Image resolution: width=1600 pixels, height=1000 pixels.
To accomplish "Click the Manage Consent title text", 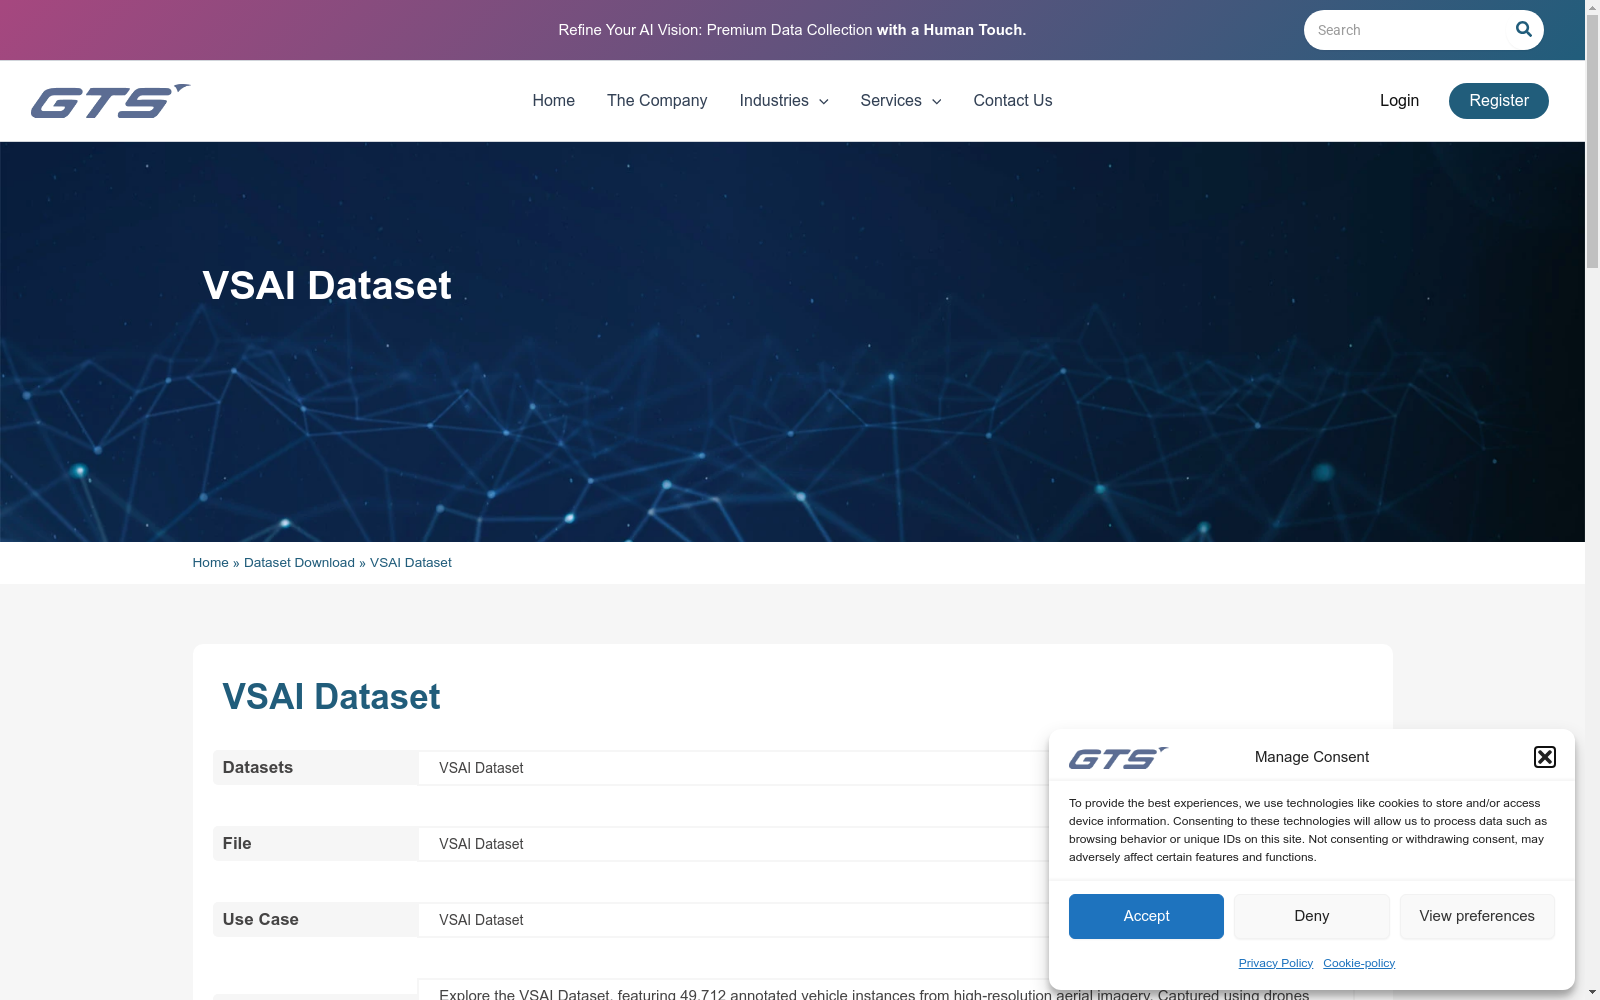I will click(x=1311, y=757).
